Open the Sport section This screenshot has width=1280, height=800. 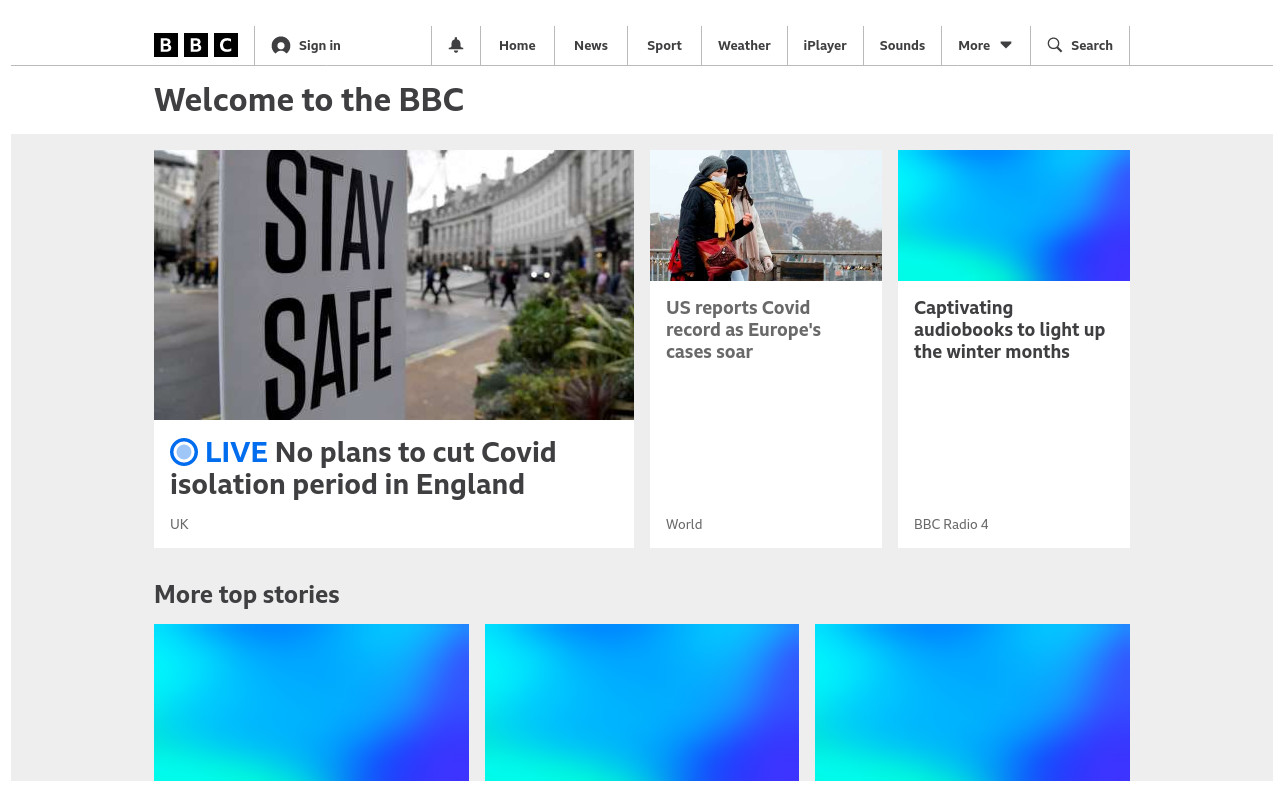pos(664,46)
